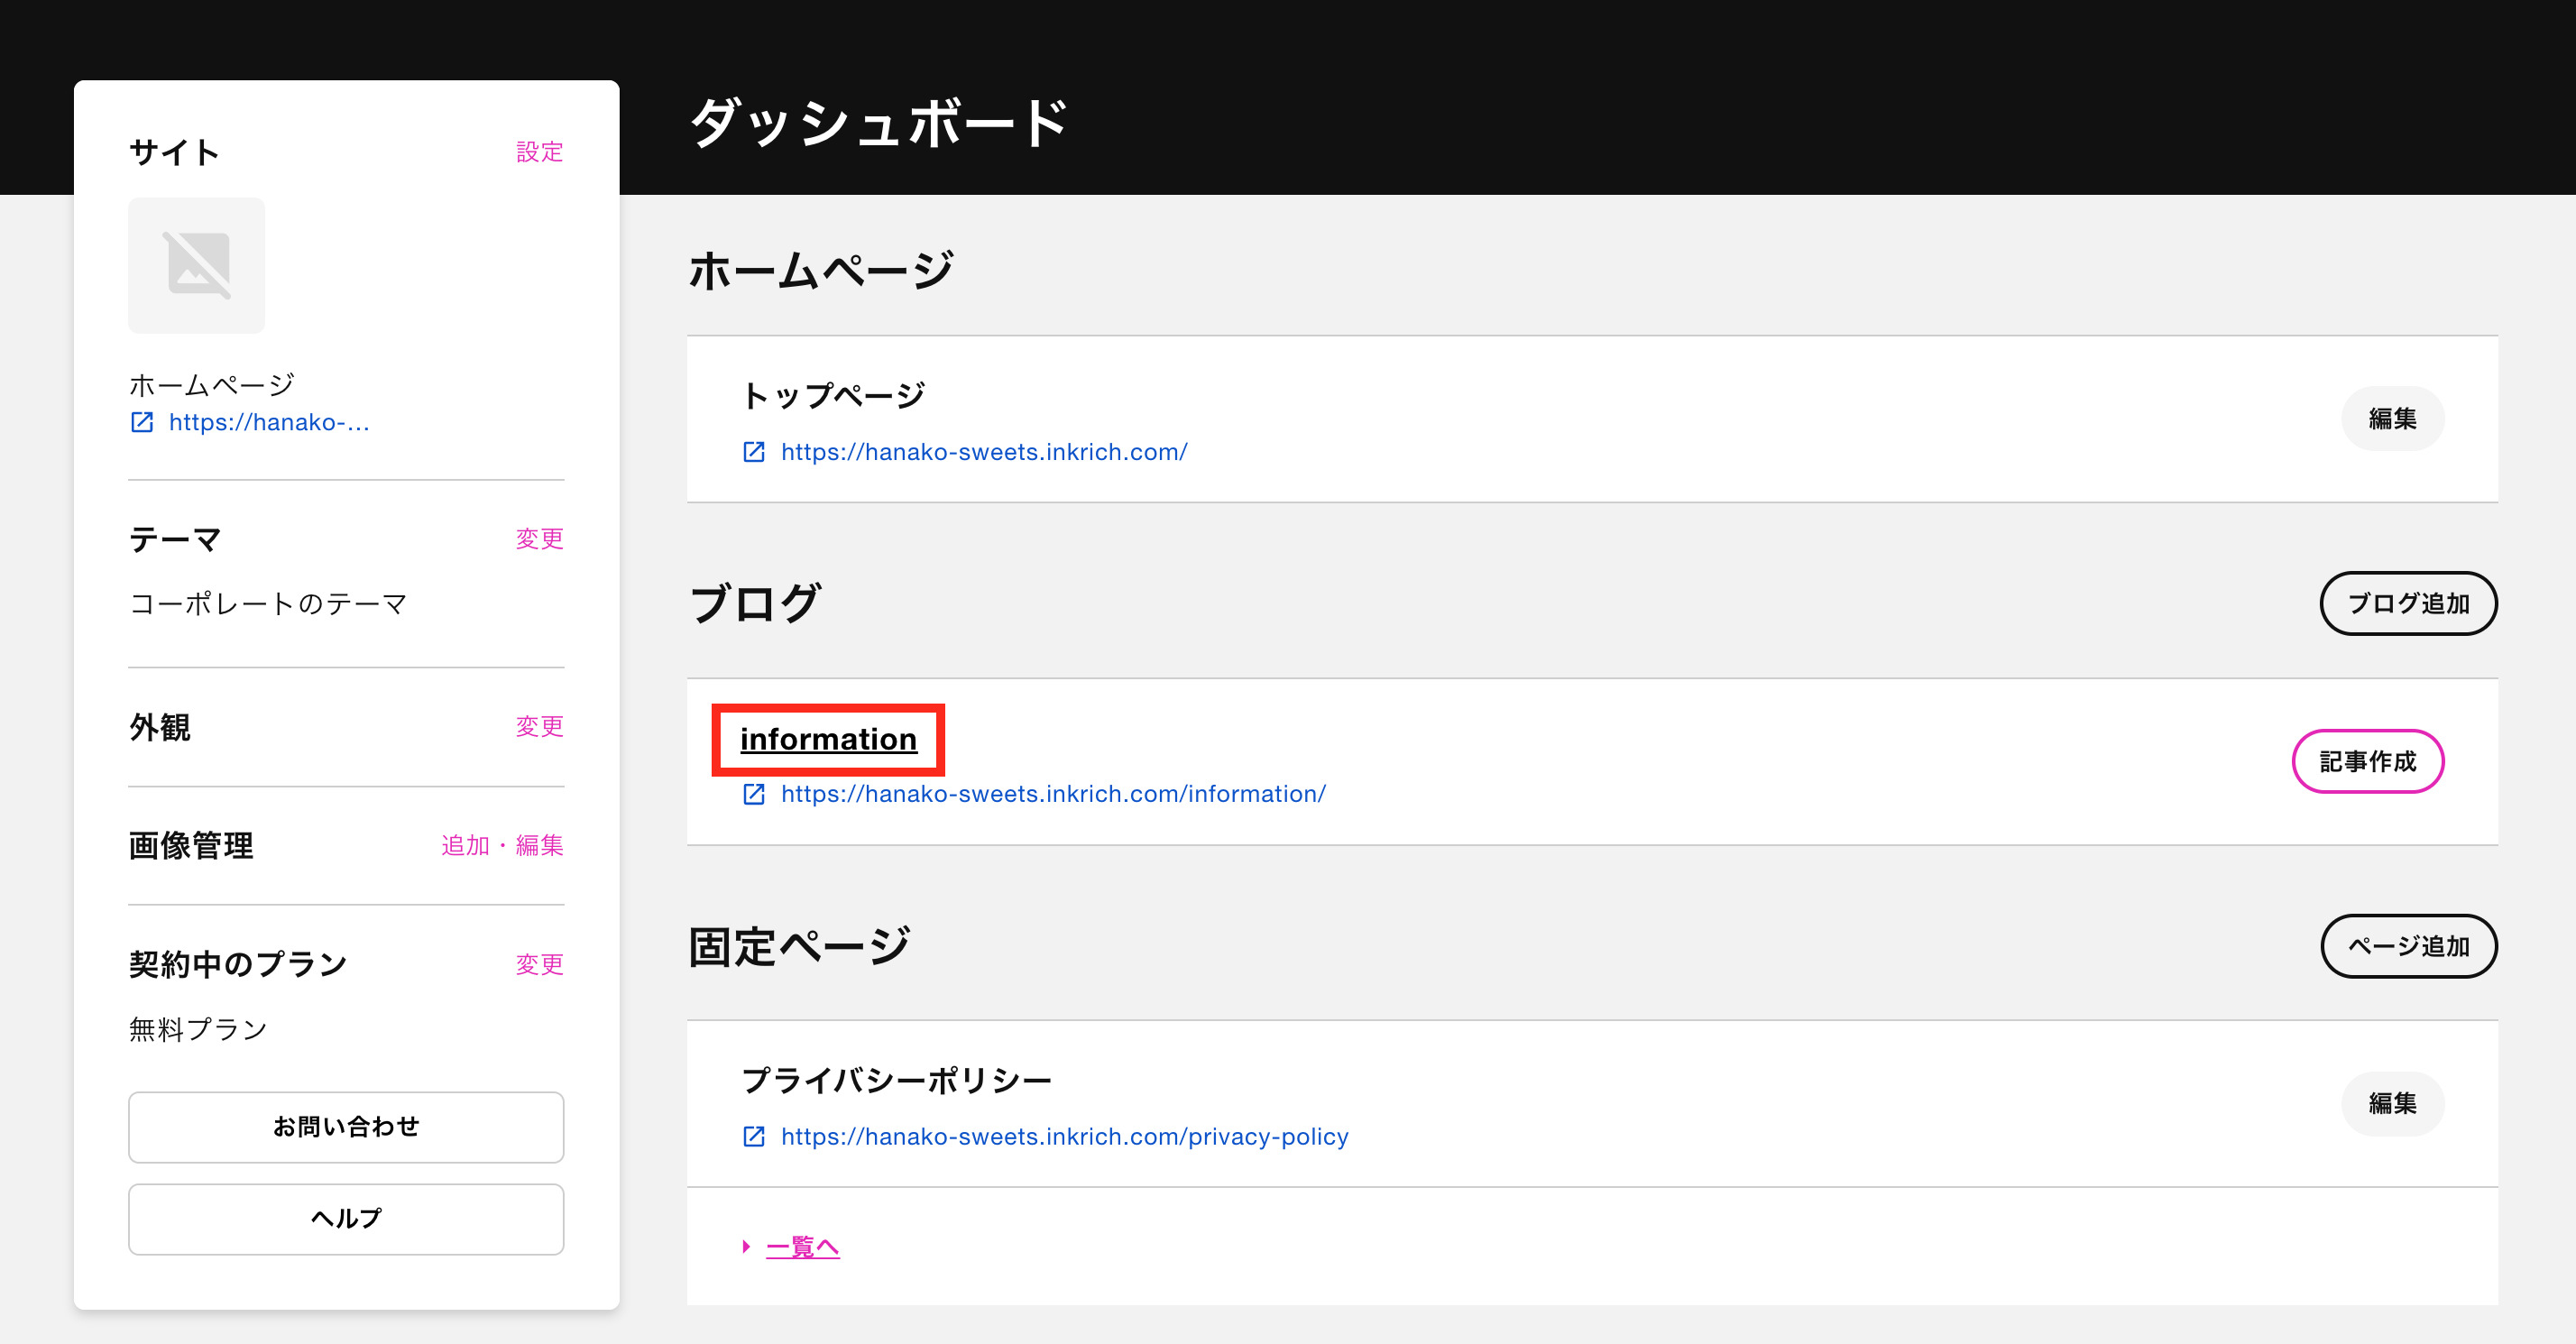This screenshot has width=2576, height=1344.
Task: Click the external-link icon beside the privacy-policy URL
Action: (754, 1137)
